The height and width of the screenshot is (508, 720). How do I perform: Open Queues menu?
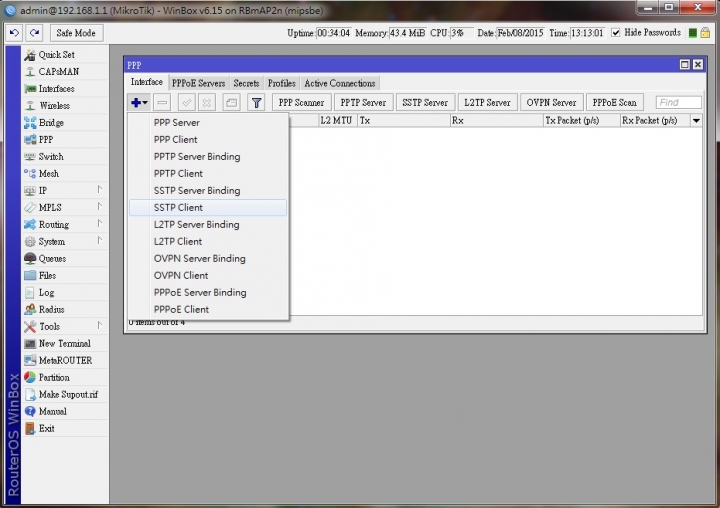64,259
